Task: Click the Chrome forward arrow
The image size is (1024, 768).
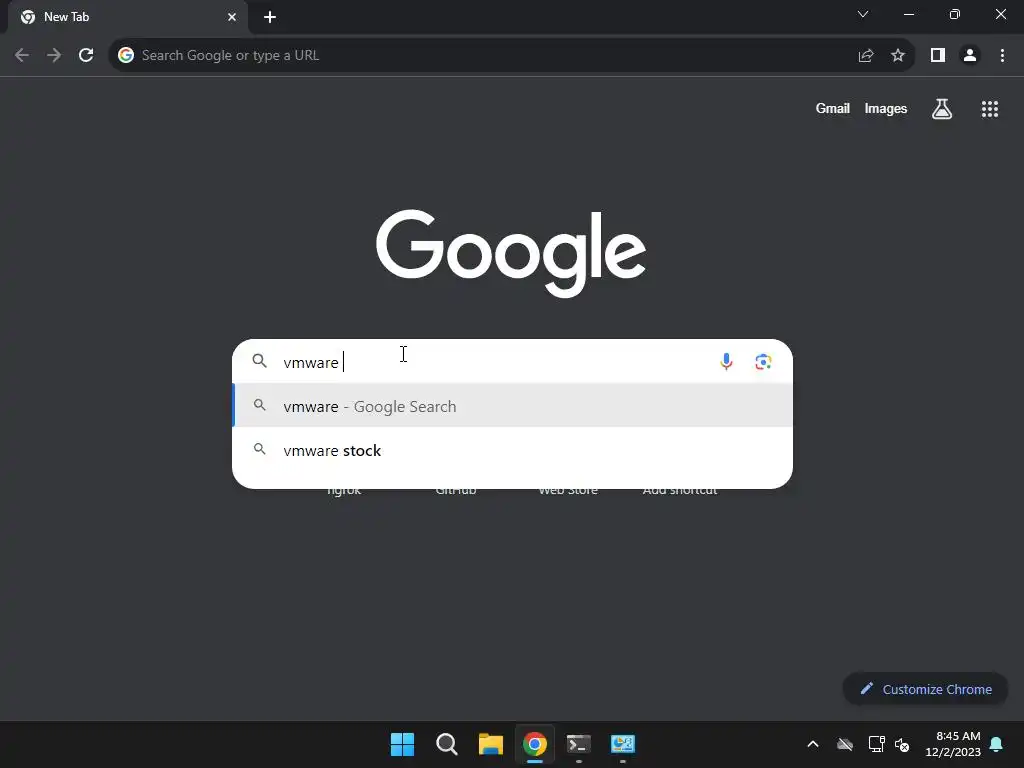Action: 54,56
